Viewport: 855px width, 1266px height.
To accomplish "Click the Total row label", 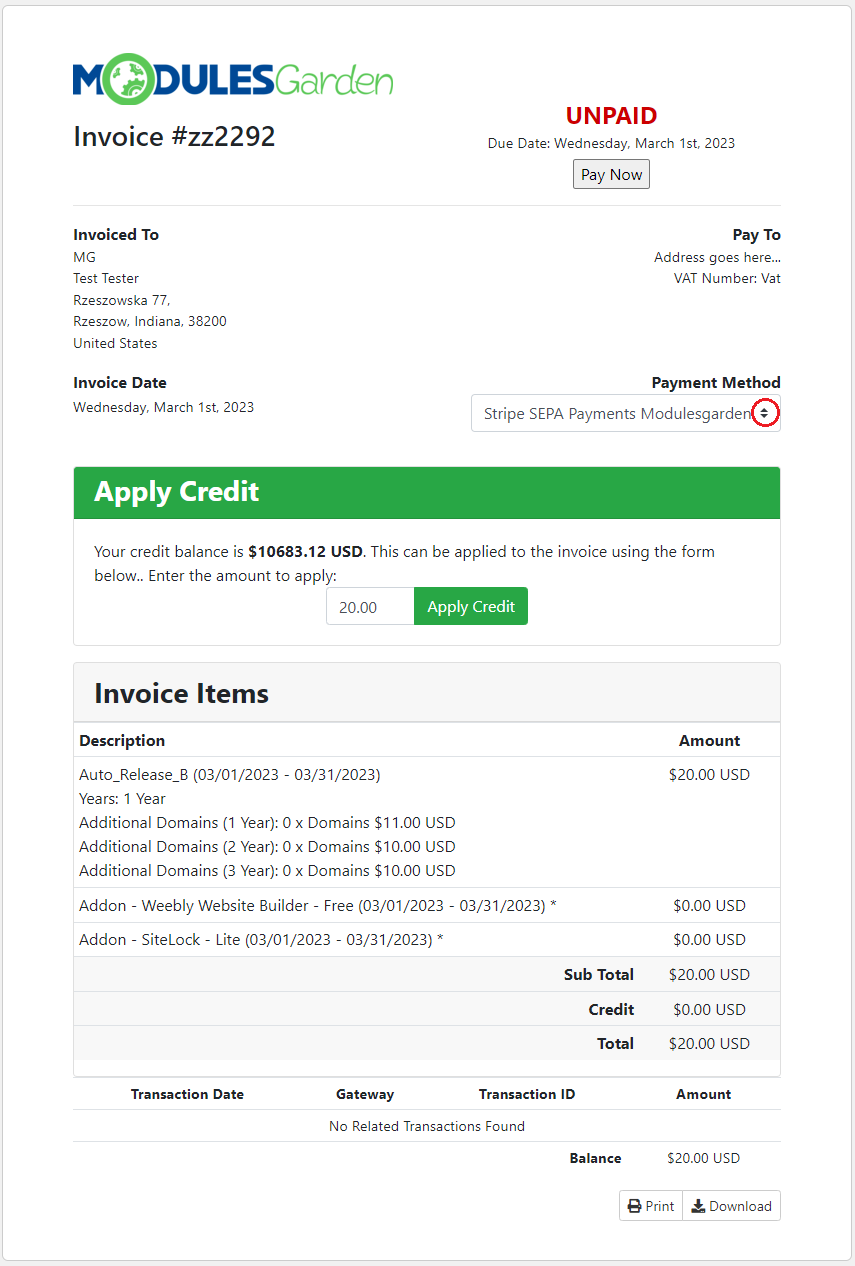I will (x=615, y=1044).
